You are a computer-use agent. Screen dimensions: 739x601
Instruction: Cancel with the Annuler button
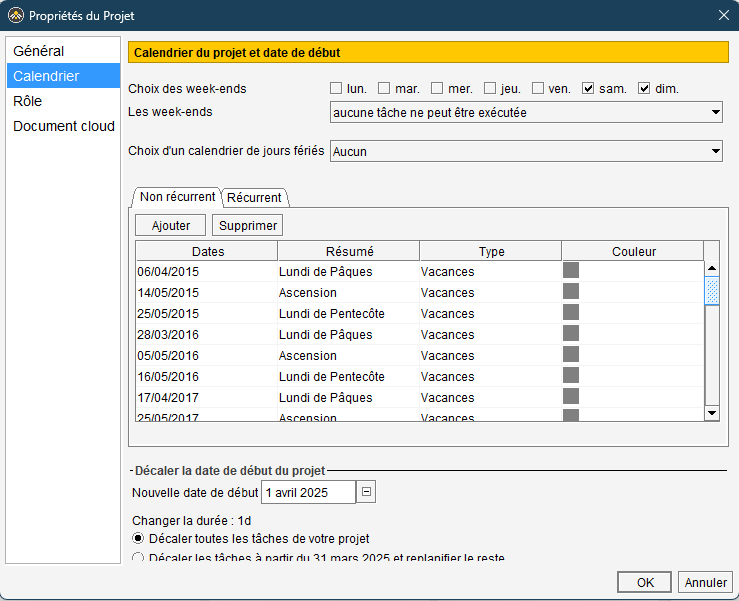[706, 582]
